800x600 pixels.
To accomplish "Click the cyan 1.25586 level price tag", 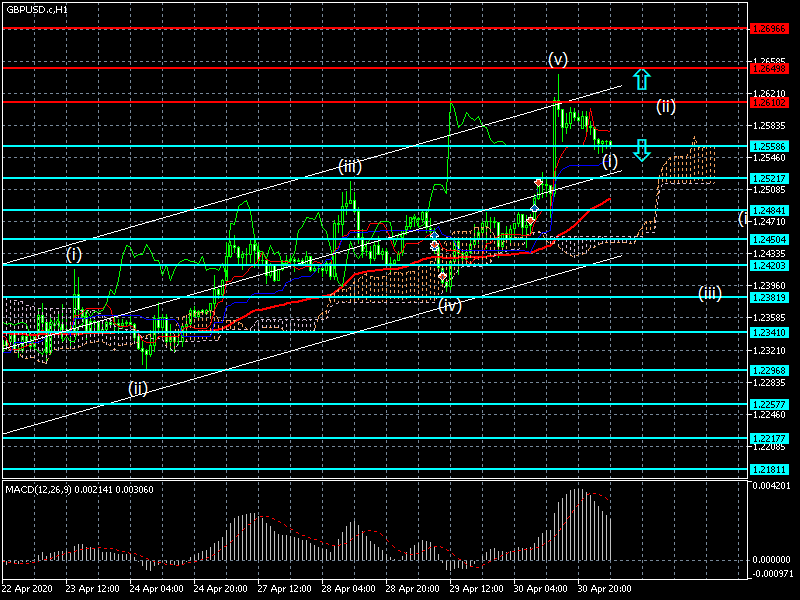I will tap(769, 146).
